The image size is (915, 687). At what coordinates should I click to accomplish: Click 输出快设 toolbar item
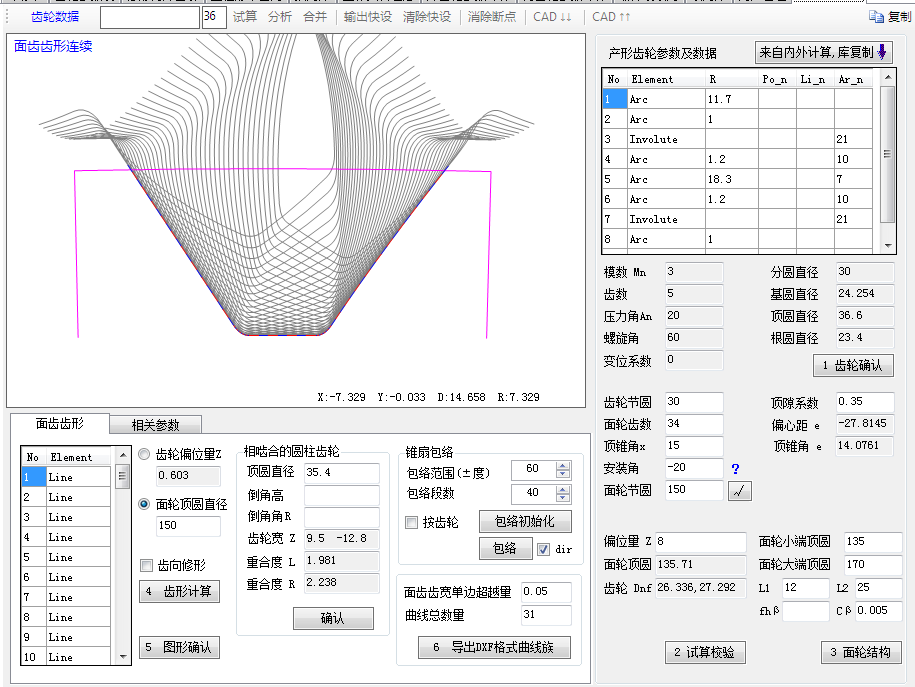click(x=368, y=17)
